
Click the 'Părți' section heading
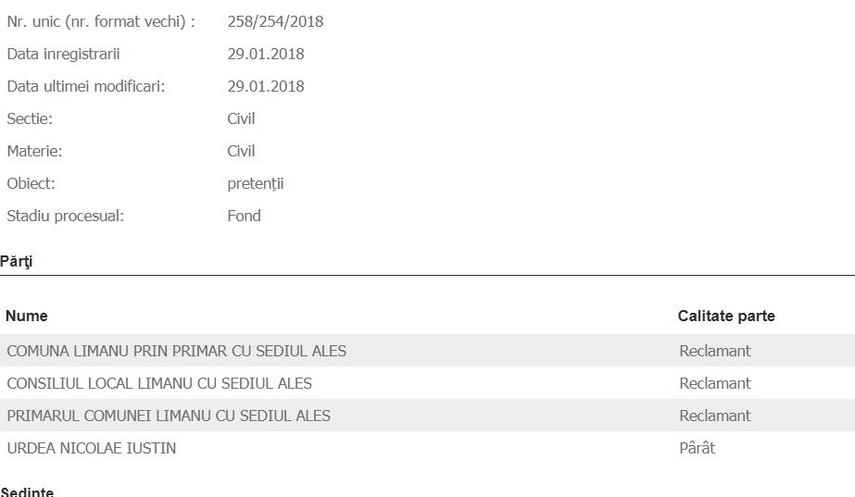[16, 261]
